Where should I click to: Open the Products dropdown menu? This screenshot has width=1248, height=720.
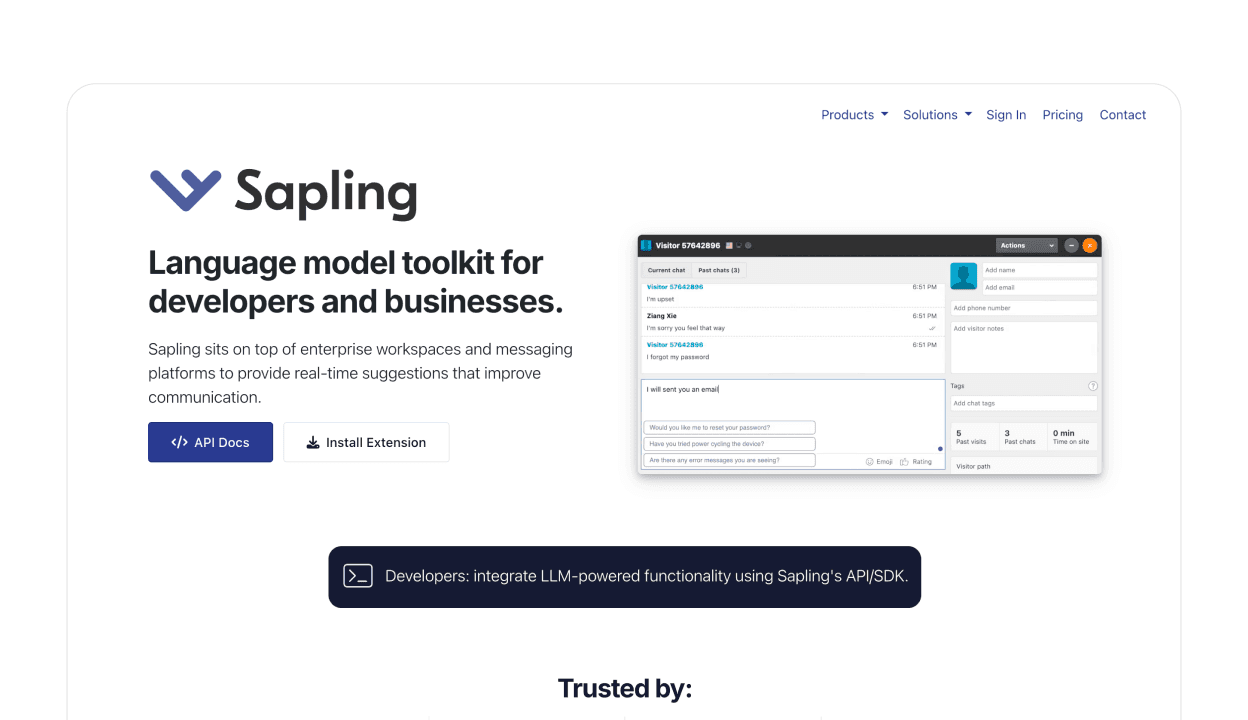click(854, 115)
